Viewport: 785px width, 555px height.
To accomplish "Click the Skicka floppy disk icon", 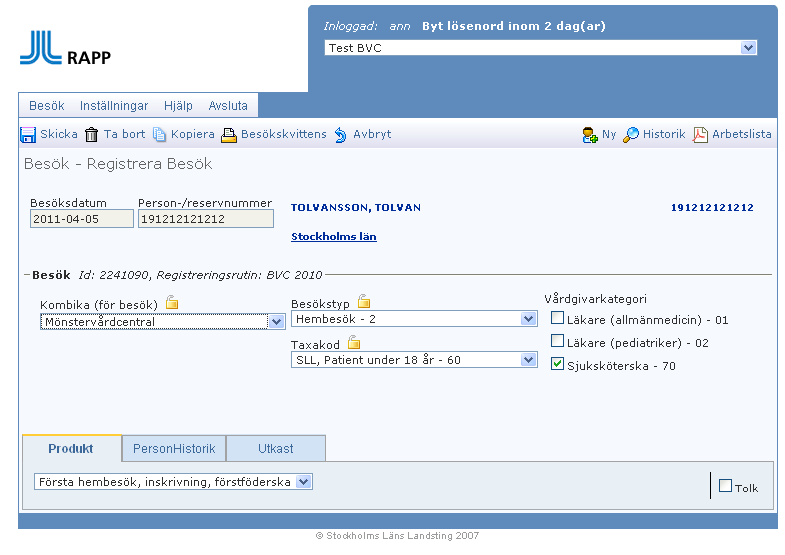I will pos(28,135).
